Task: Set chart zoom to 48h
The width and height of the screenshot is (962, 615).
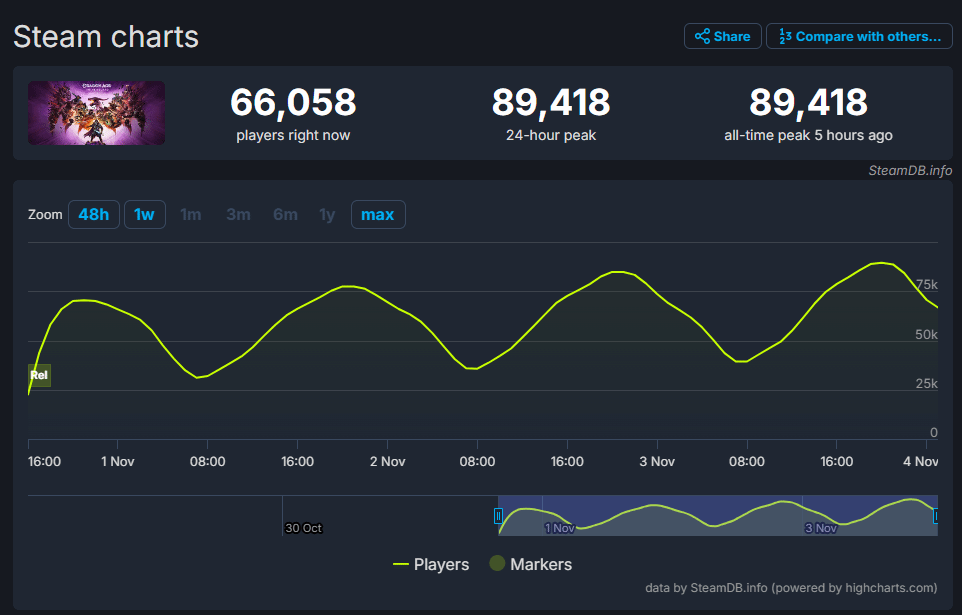Action: 93,214
